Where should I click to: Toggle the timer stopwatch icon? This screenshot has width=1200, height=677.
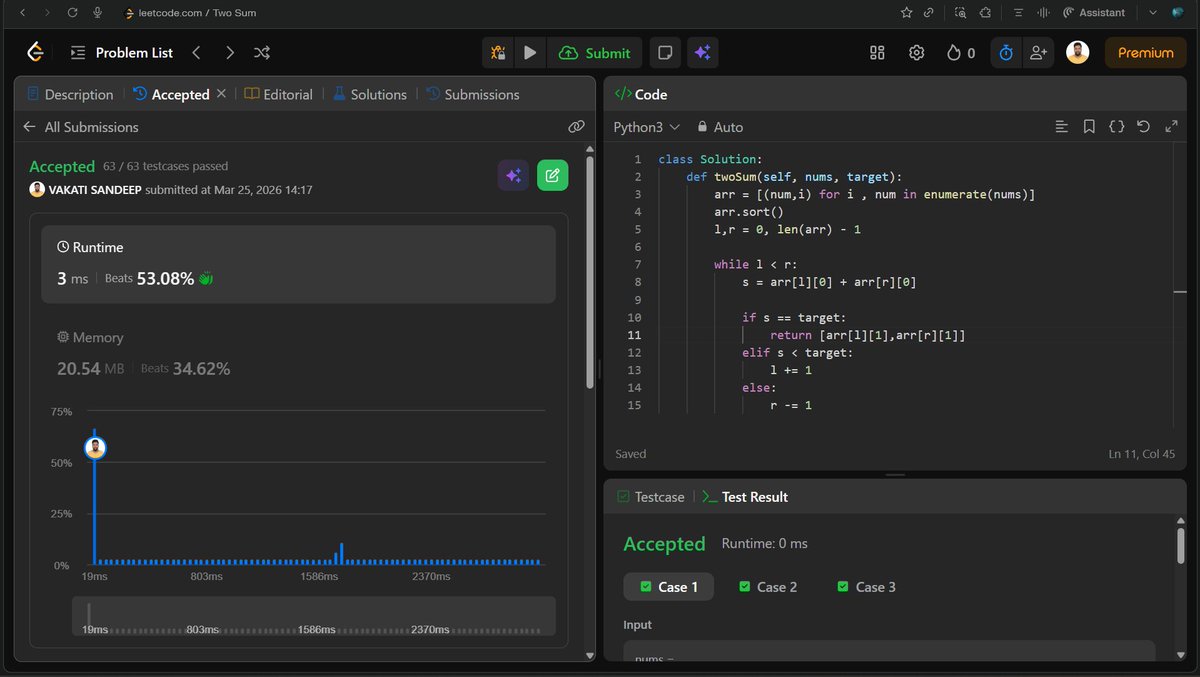tap(1007, 53)
